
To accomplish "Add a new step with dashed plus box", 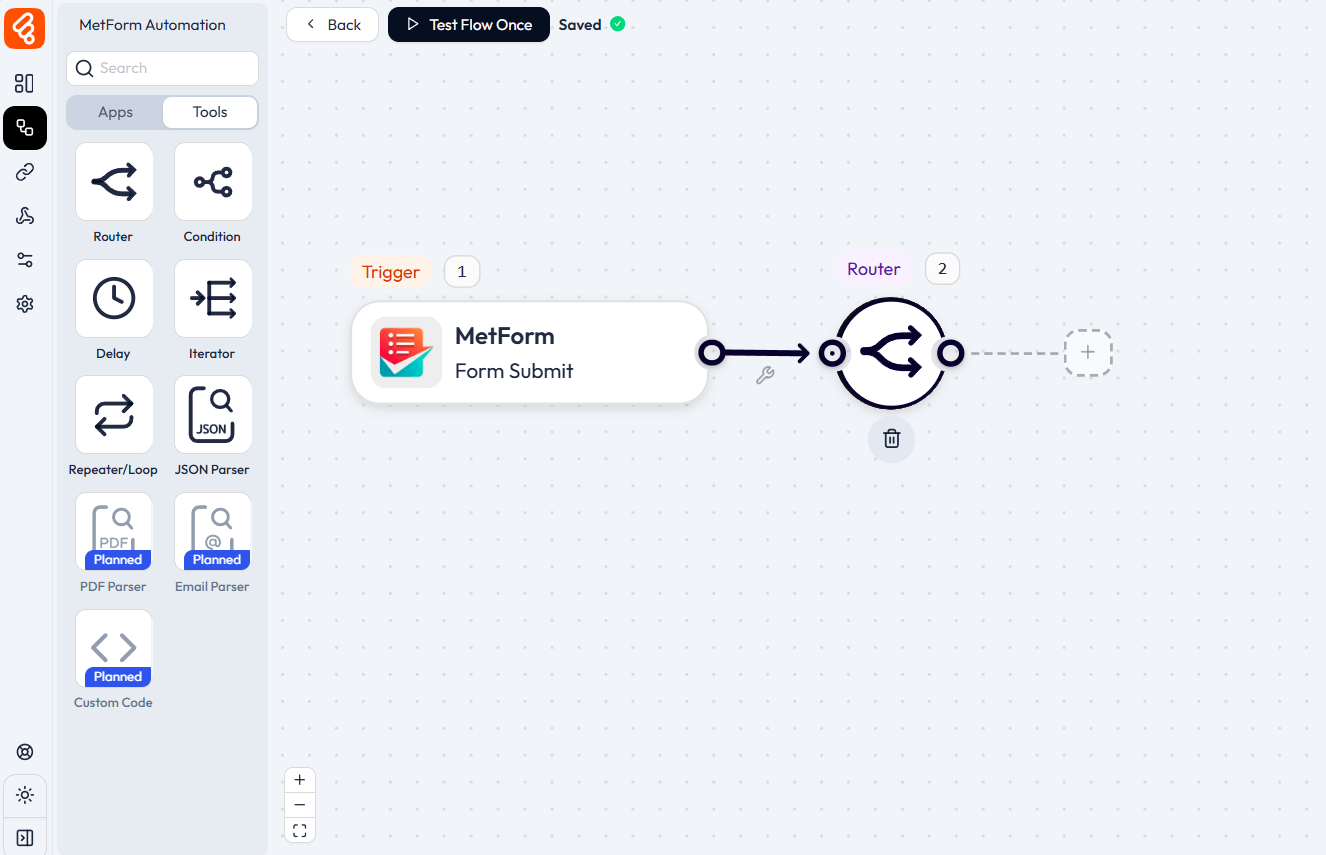I will point(1088,352).
